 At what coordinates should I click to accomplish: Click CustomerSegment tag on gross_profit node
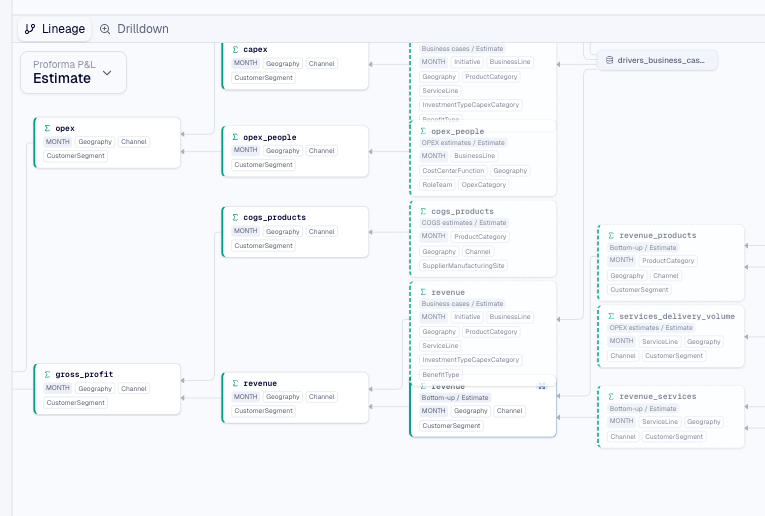click(76, 403)
